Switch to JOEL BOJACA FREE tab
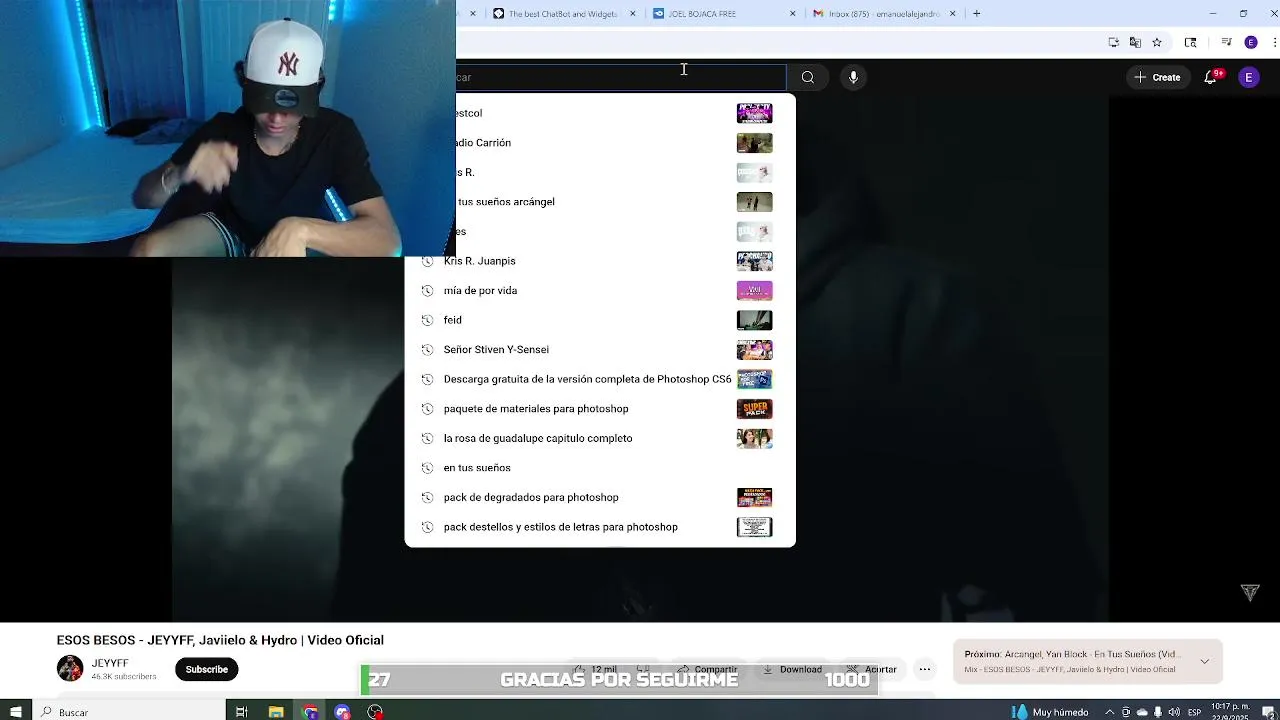1280x720 pixels. pyautogui.click(x=724, y=14)
